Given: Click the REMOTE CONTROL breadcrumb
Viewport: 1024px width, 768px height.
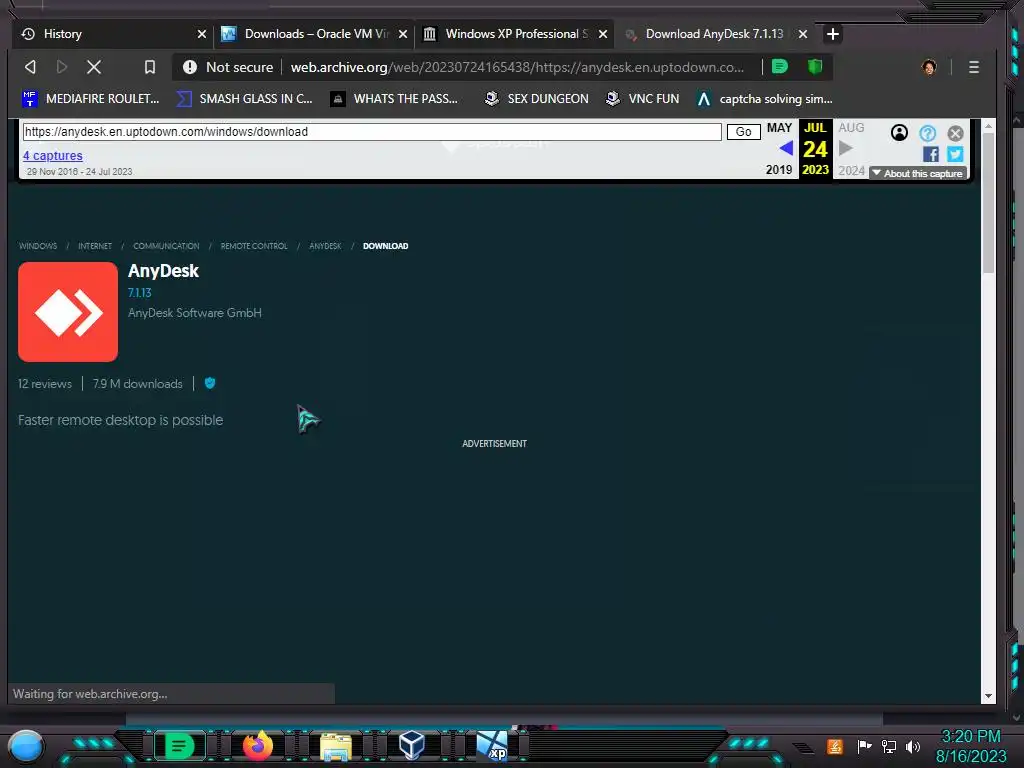Looking at the screenshot, I should tap(253, 246).
